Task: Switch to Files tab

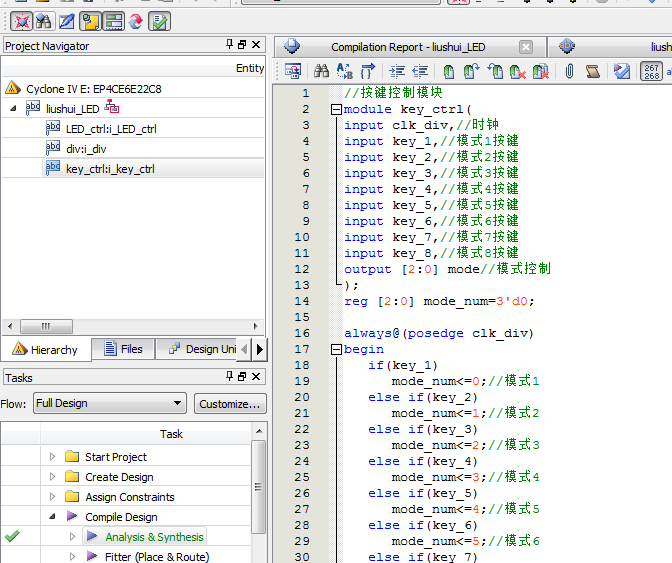Action: tap(123, 349)
